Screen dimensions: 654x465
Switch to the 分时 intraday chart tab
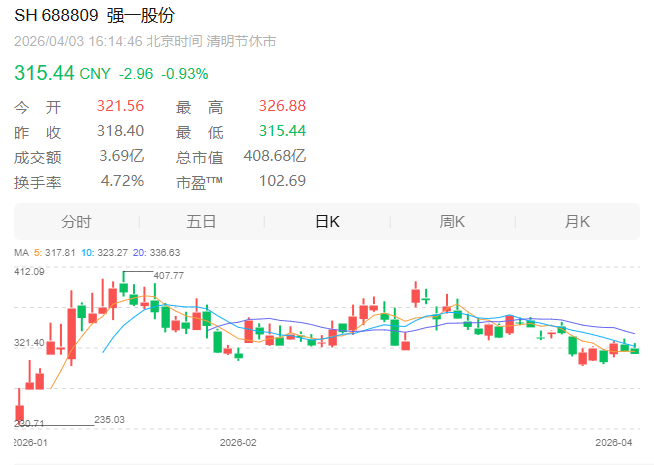[76, 222]
